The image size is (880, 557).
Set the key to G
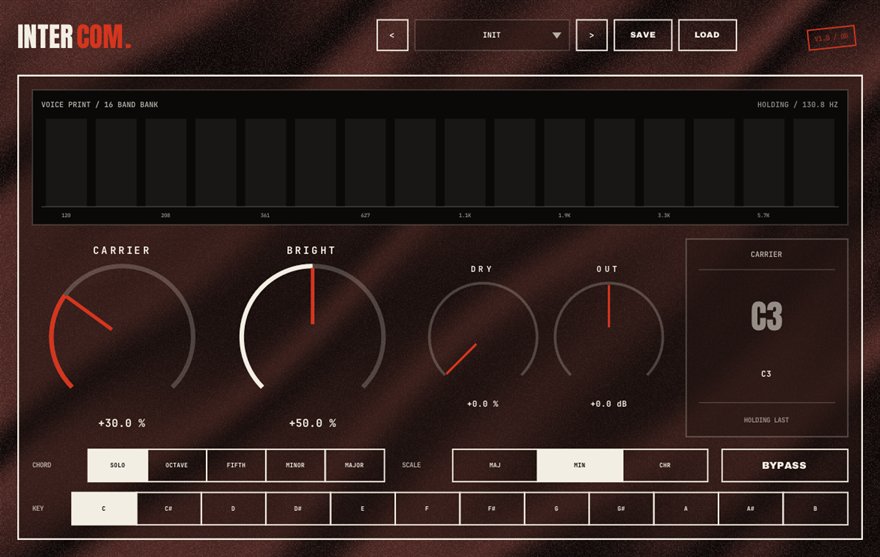tap(556, 509)
